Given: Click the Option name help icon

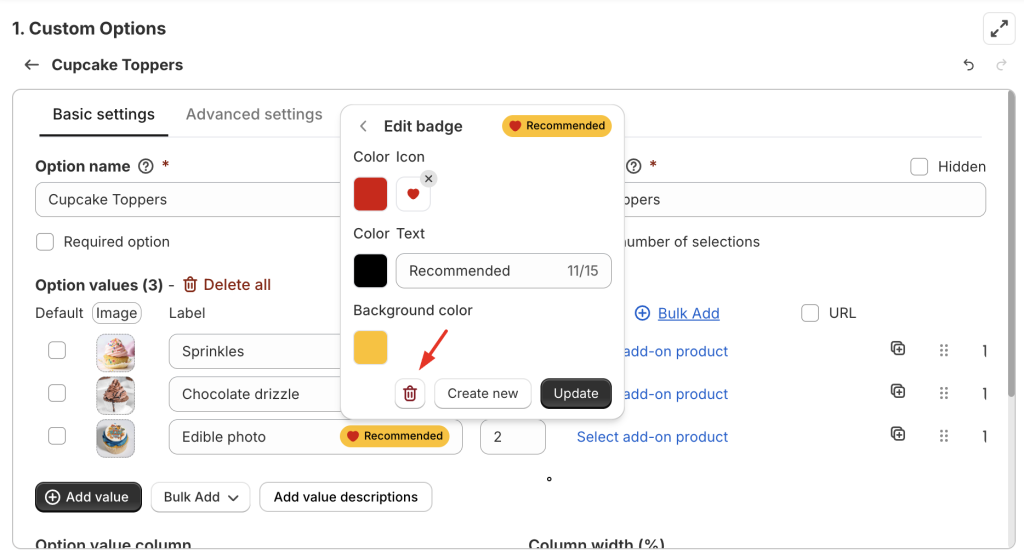Looking at the screenshot, I should 146,166.
